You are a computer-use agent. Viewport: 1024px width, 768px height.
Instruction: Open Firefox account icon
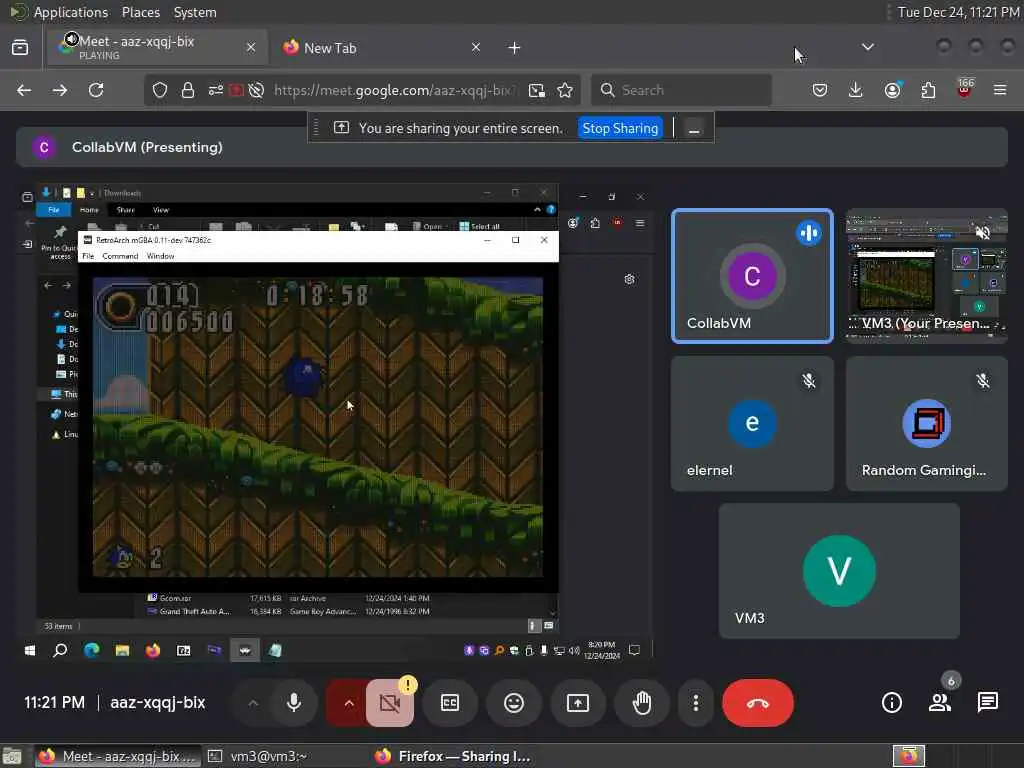(x=892, y=90)
